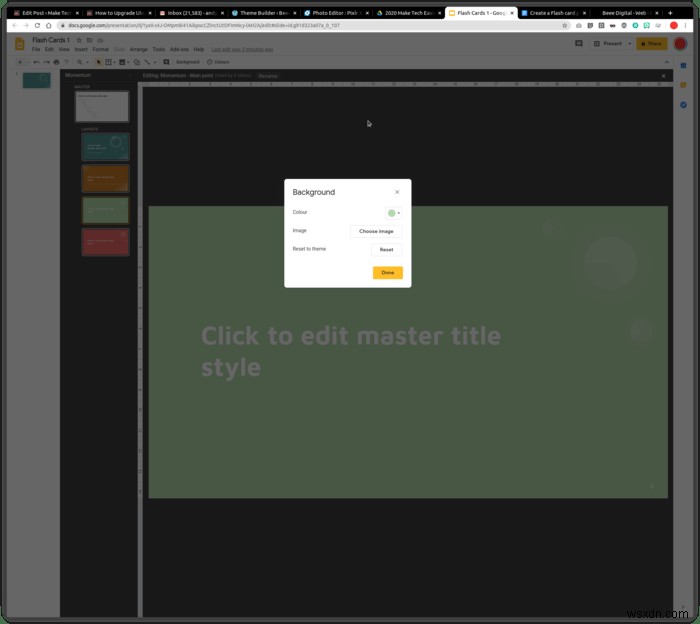Click the yellow Share button
Image resolution: width=700 pixels, height=624 pixels.
(651, 44)
